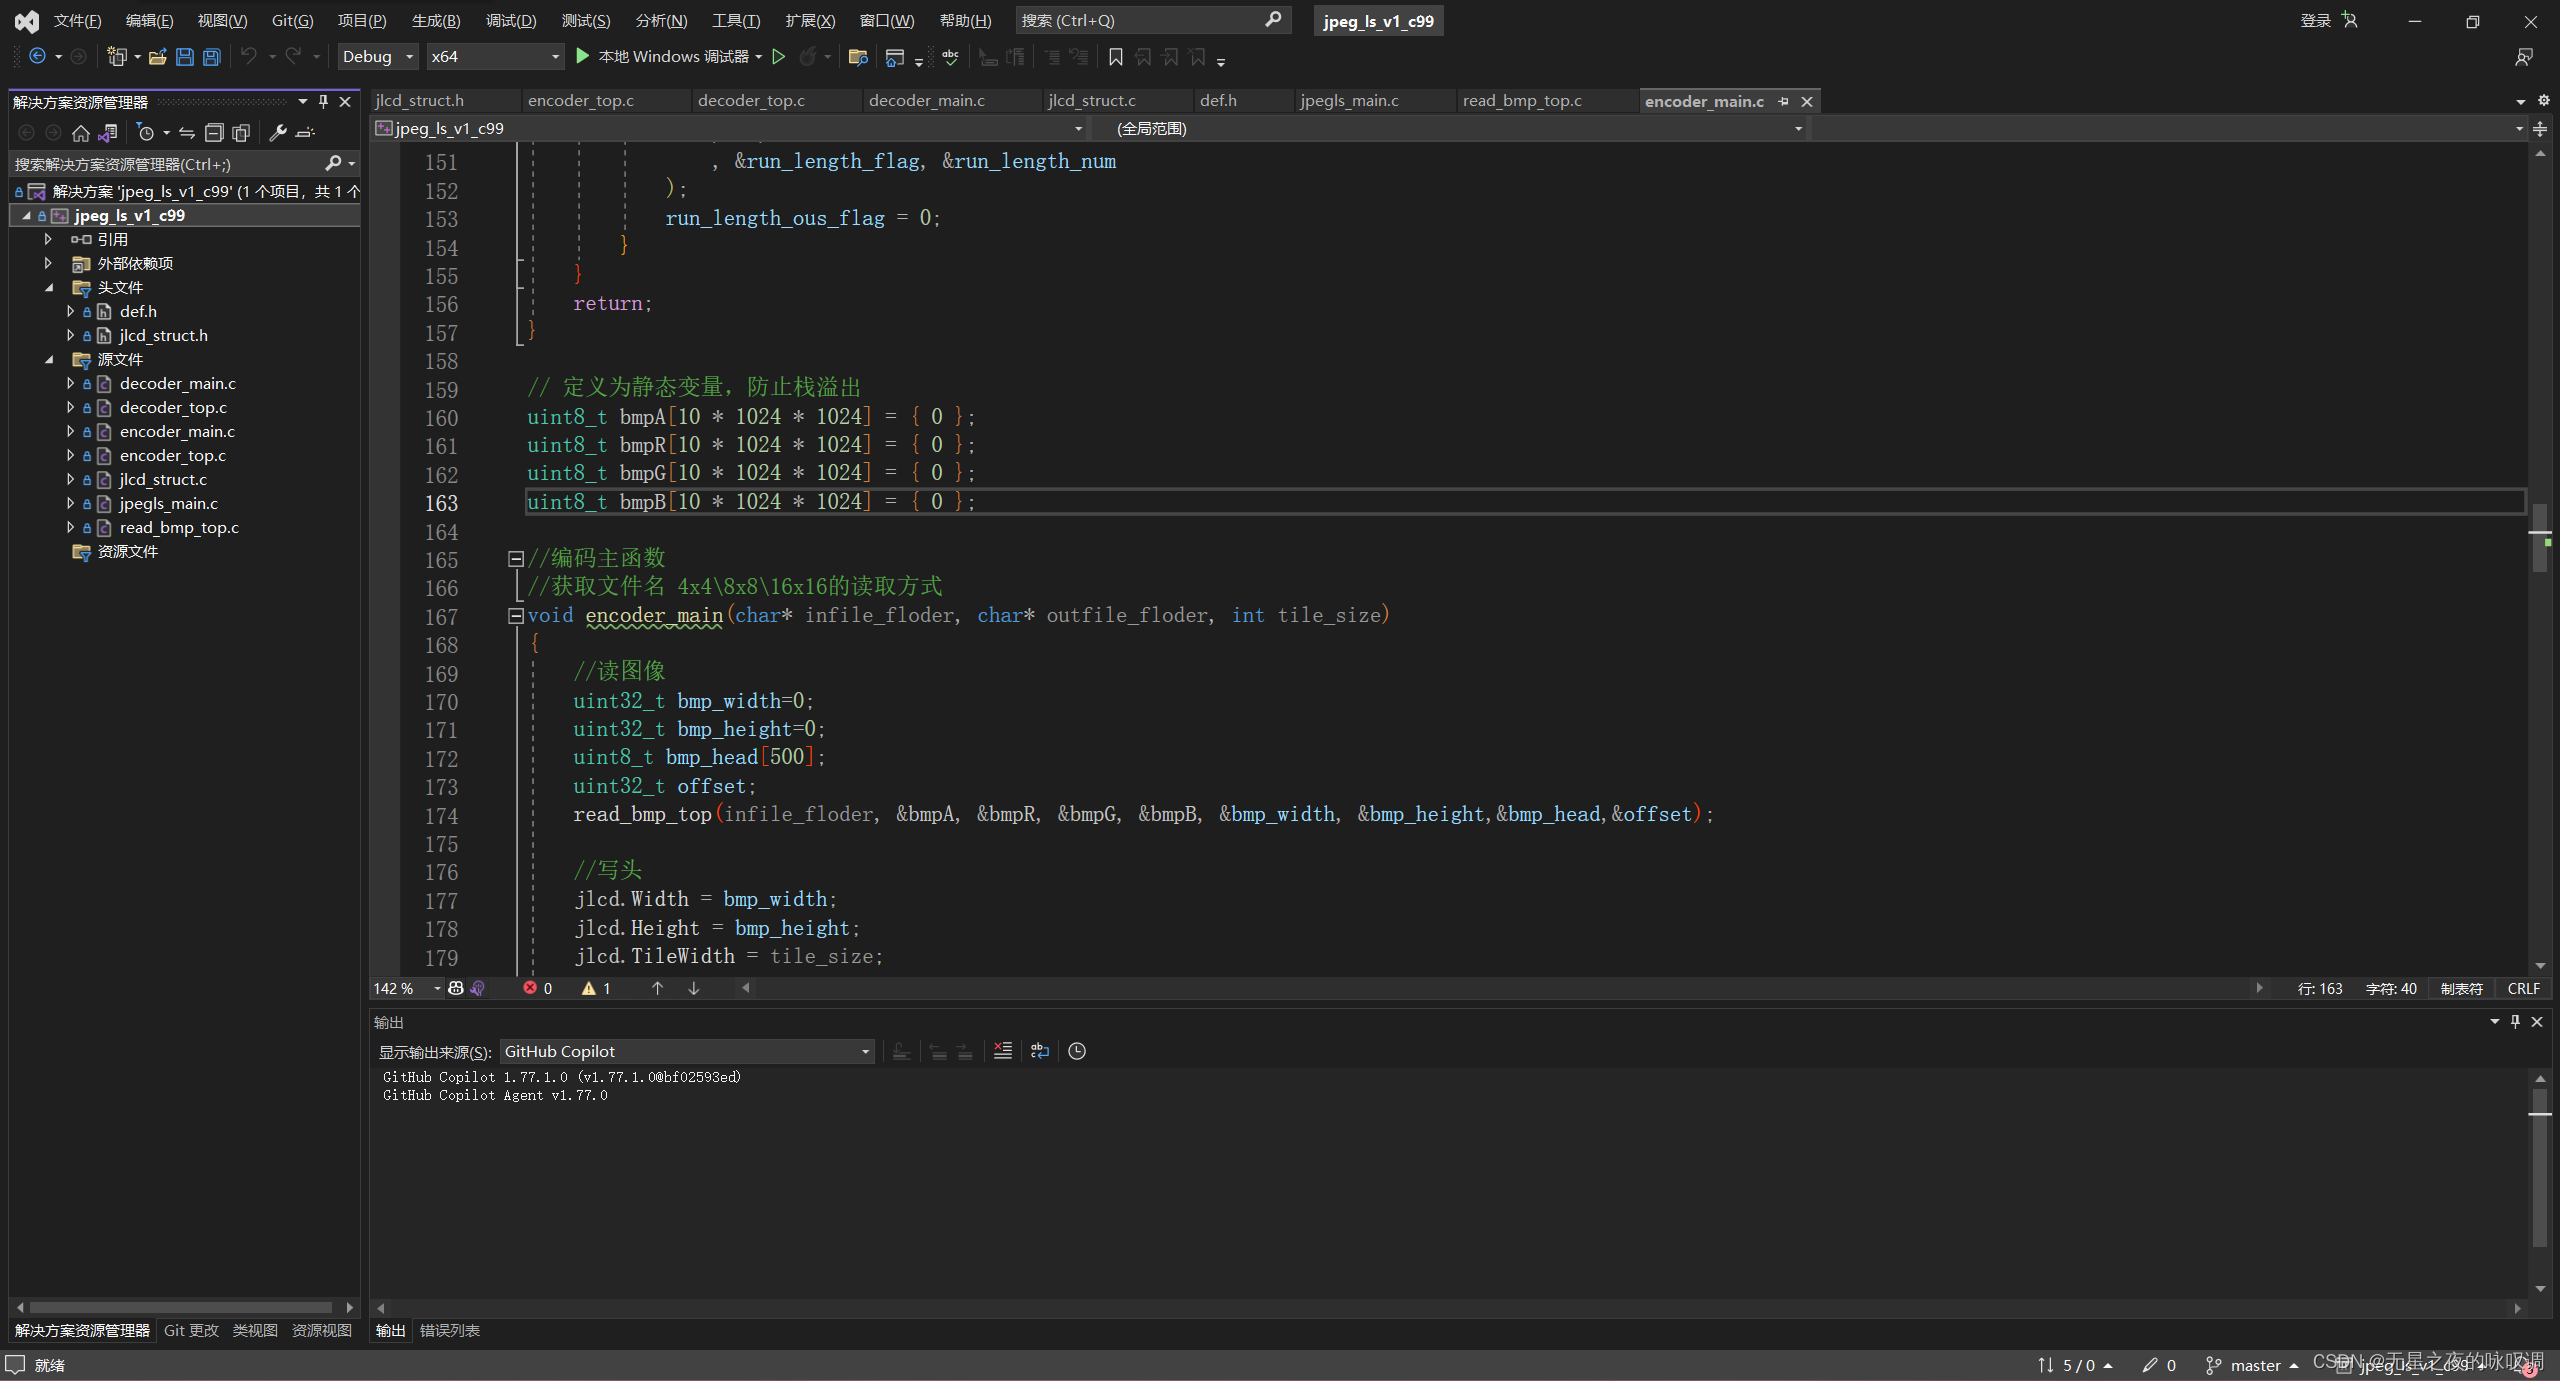Image resolution: width=2560 pixels, height=1381 pixels.
Task: Click the Show All Files icon in Solution Explorer
Action: 240,133
